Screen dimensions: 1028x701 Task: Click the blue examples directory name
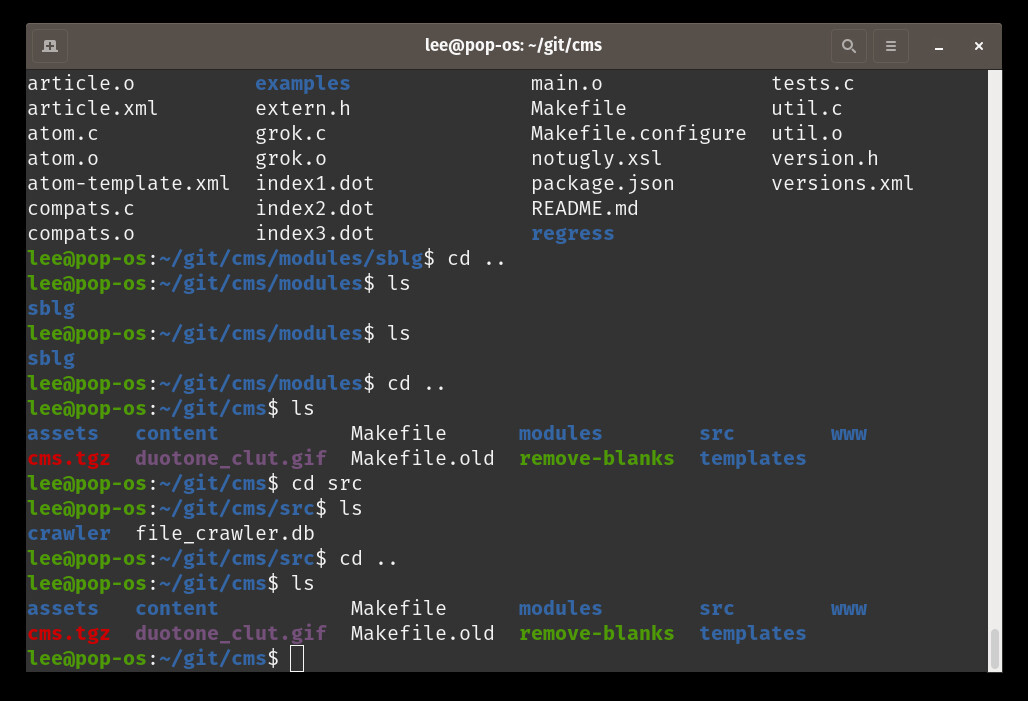click(x=302, y=83)
